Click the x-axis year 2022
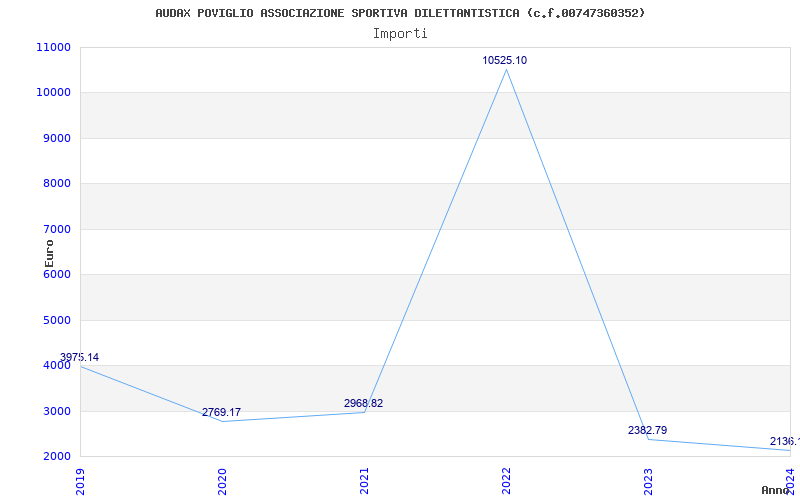Image resolution: width=800 pixels, height=500 pixels. (506, 481)
